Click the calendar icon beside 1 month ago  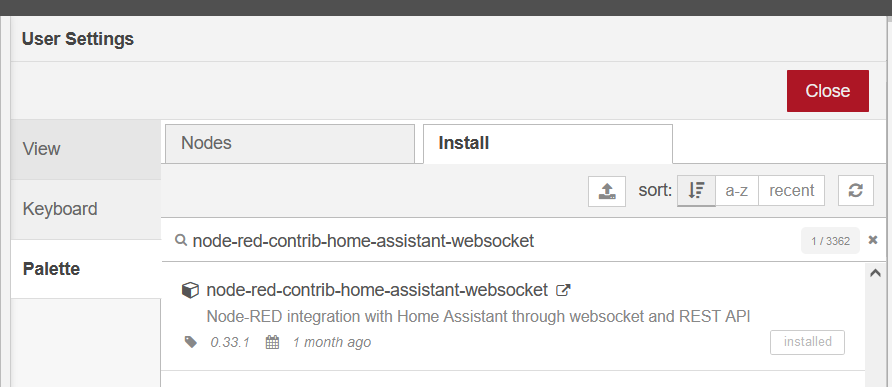(272, 342)
